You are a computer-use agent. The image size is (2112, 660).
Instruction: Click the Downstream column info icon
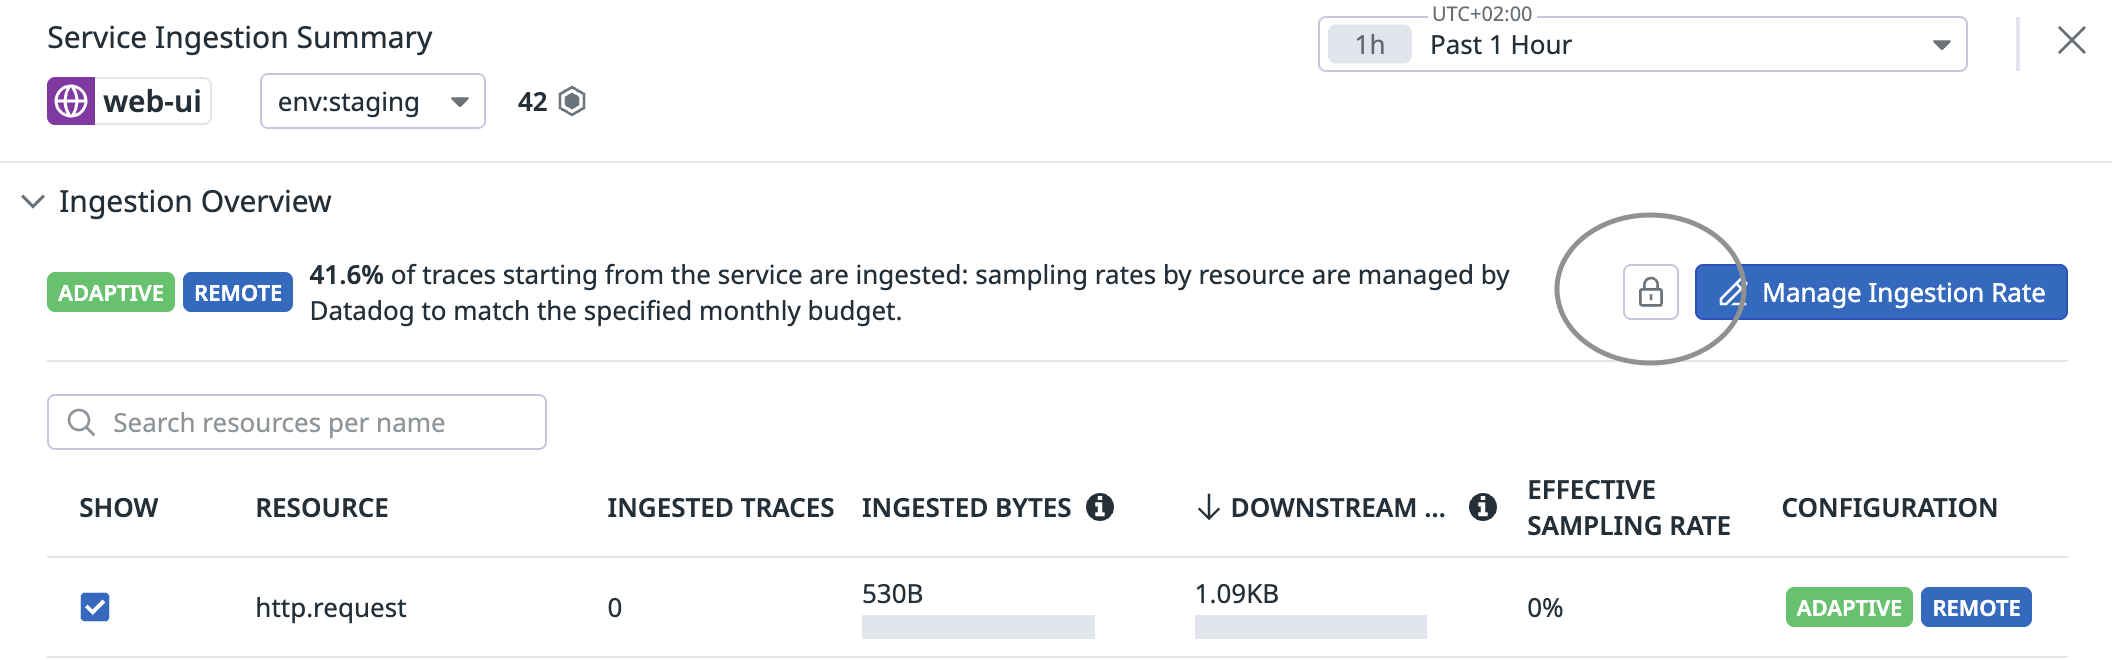[1482, 507]
